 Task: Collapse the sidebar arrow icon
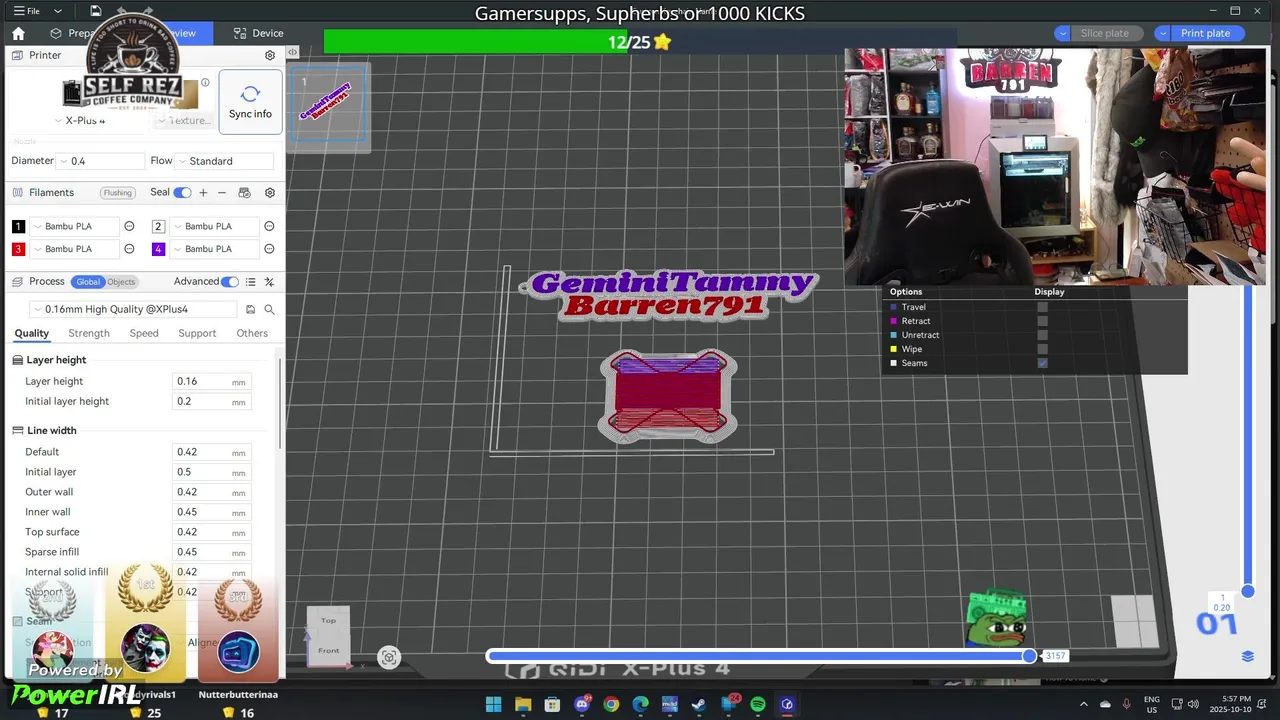(292, 52)
